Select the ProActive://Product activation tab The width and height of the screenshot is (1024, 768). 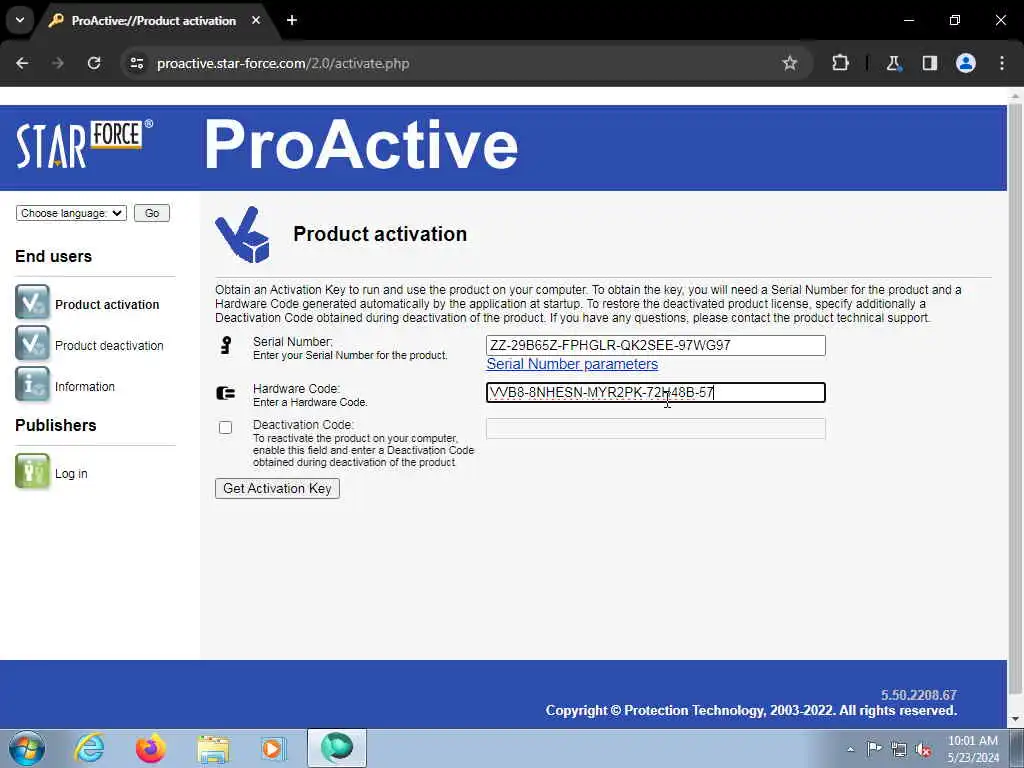click(154, 21)
